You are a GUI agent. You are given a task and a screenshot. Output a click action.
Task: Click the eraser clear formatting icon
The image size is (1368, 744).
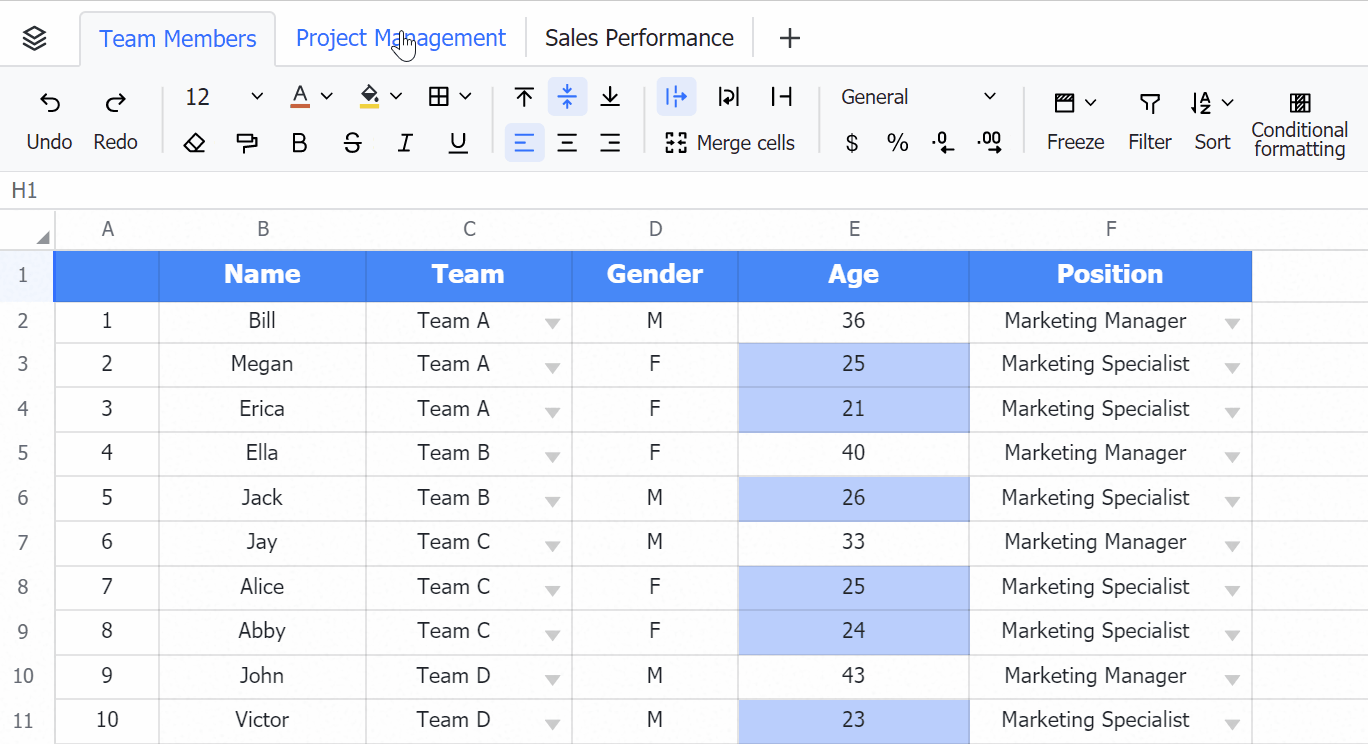[x=195, y=143]
